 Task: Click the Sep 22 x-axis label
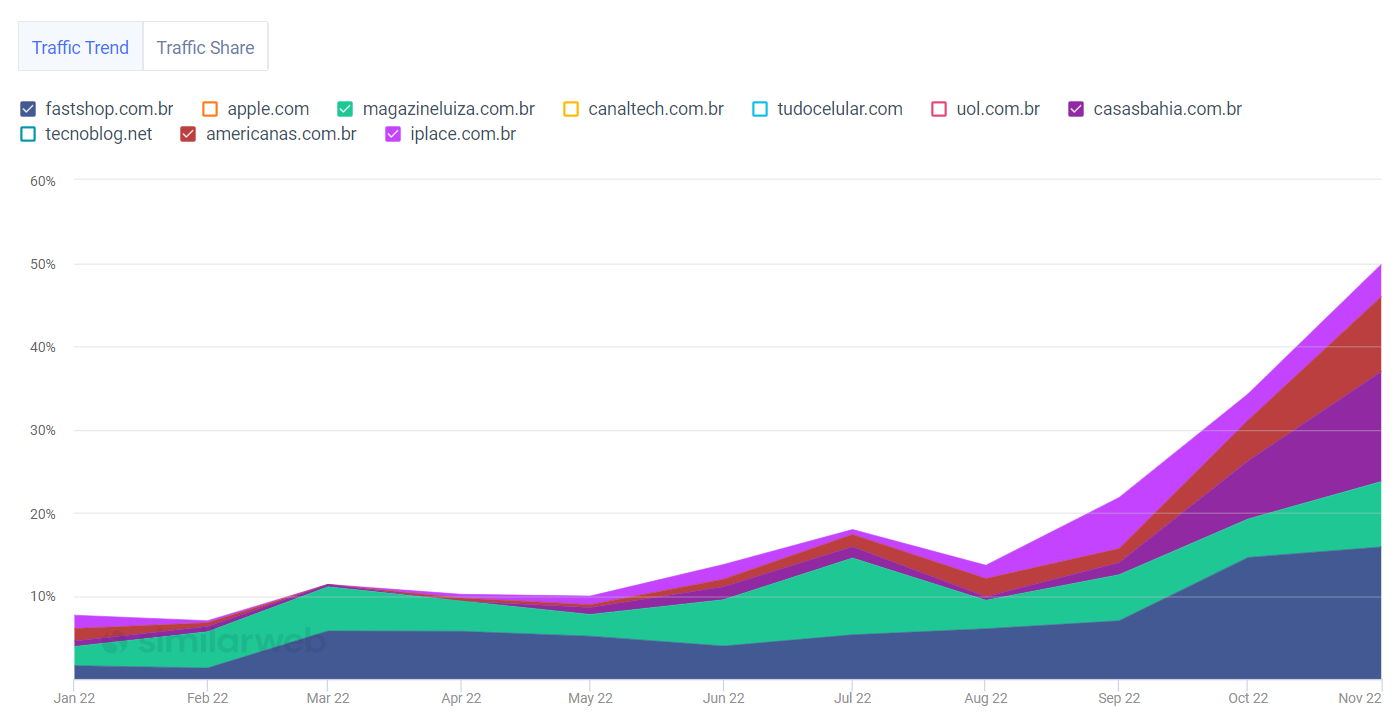[1119, 698]
